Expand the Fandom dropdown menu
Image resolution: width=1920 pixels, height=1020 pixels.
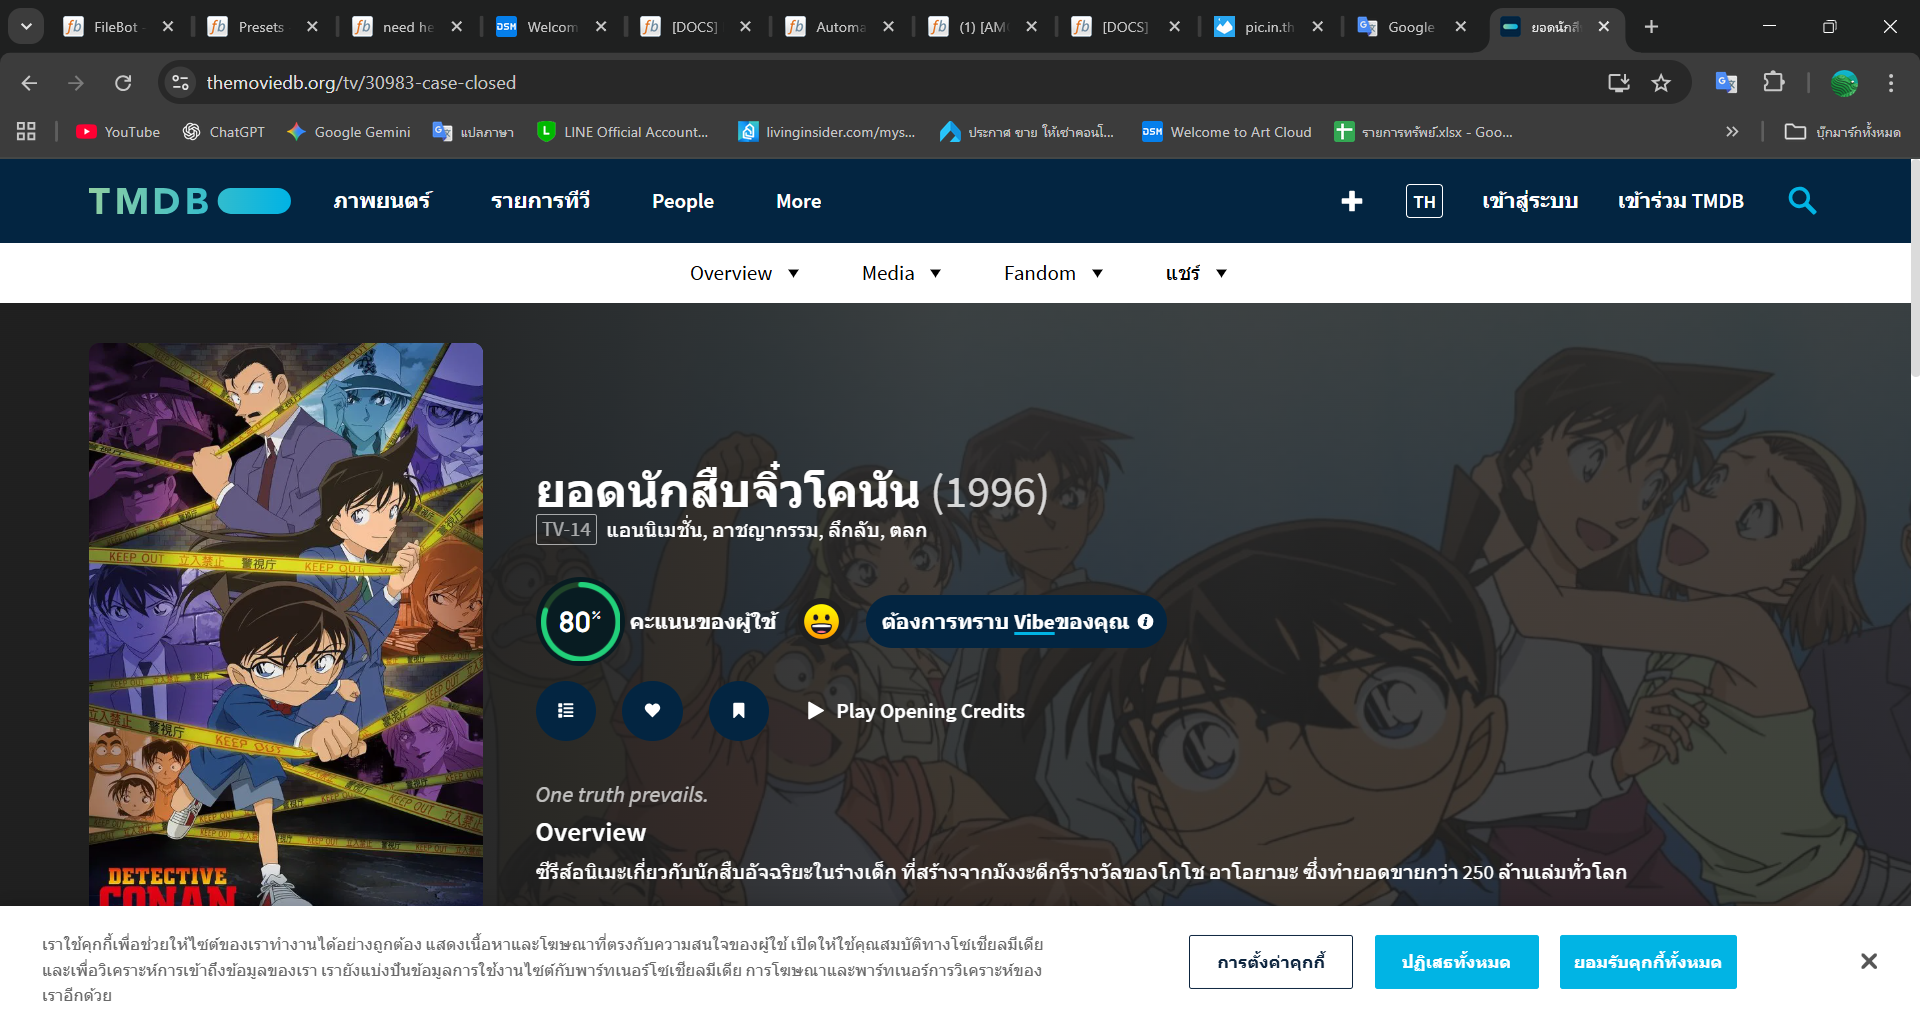(x=1053, y=273)
